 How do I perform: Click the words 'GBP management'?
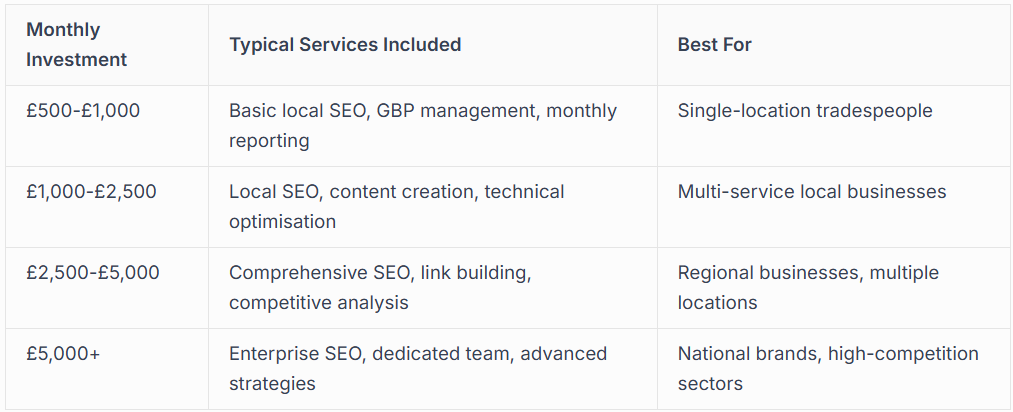pyautogui.click(x=457, y=111)
